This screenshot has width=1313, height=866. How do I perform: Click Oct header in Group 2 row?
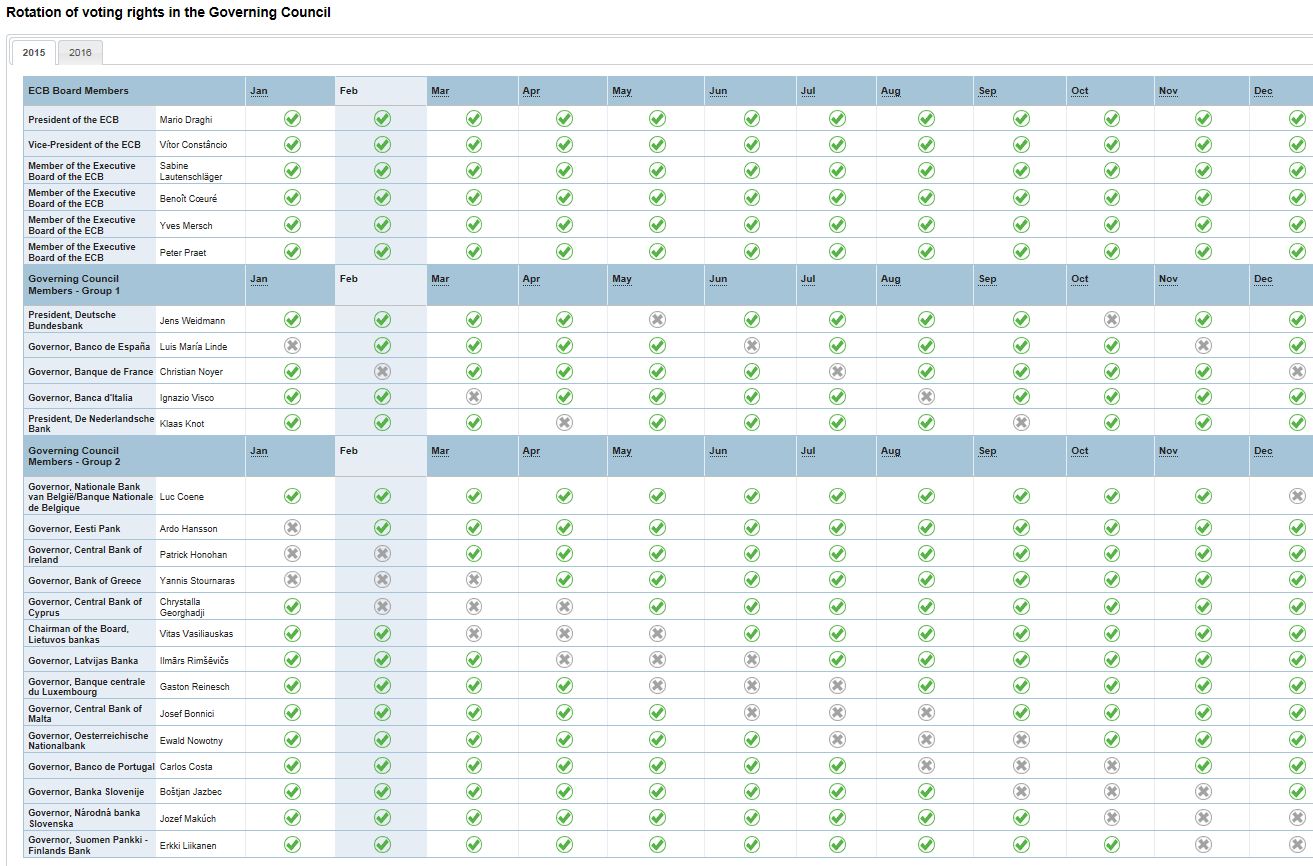(1080, 451)
